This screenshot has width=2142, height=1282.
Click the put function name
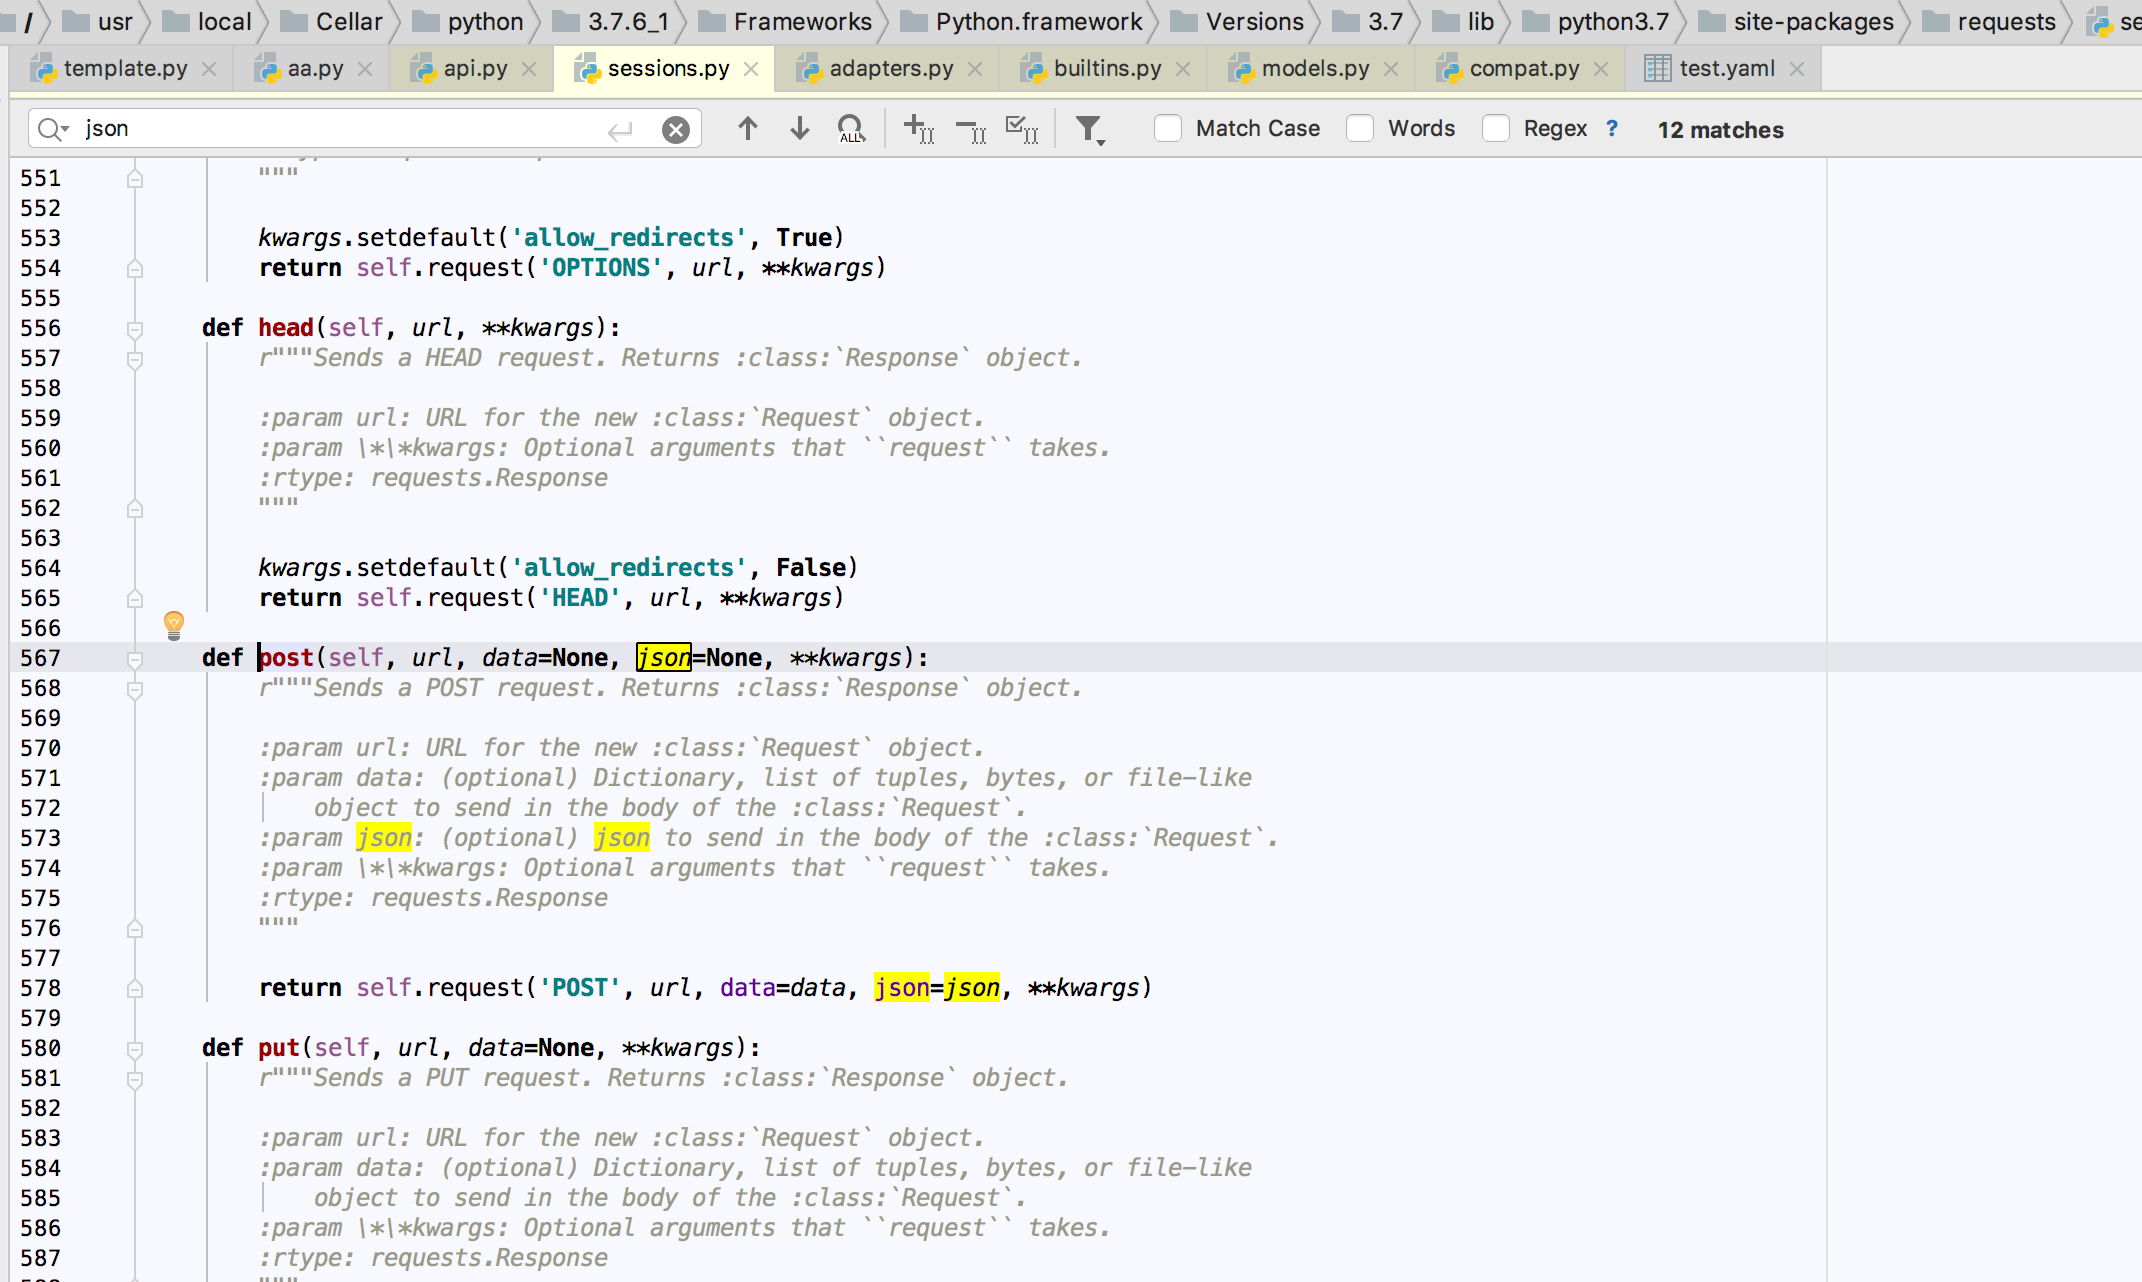[x=279, y=1047]
